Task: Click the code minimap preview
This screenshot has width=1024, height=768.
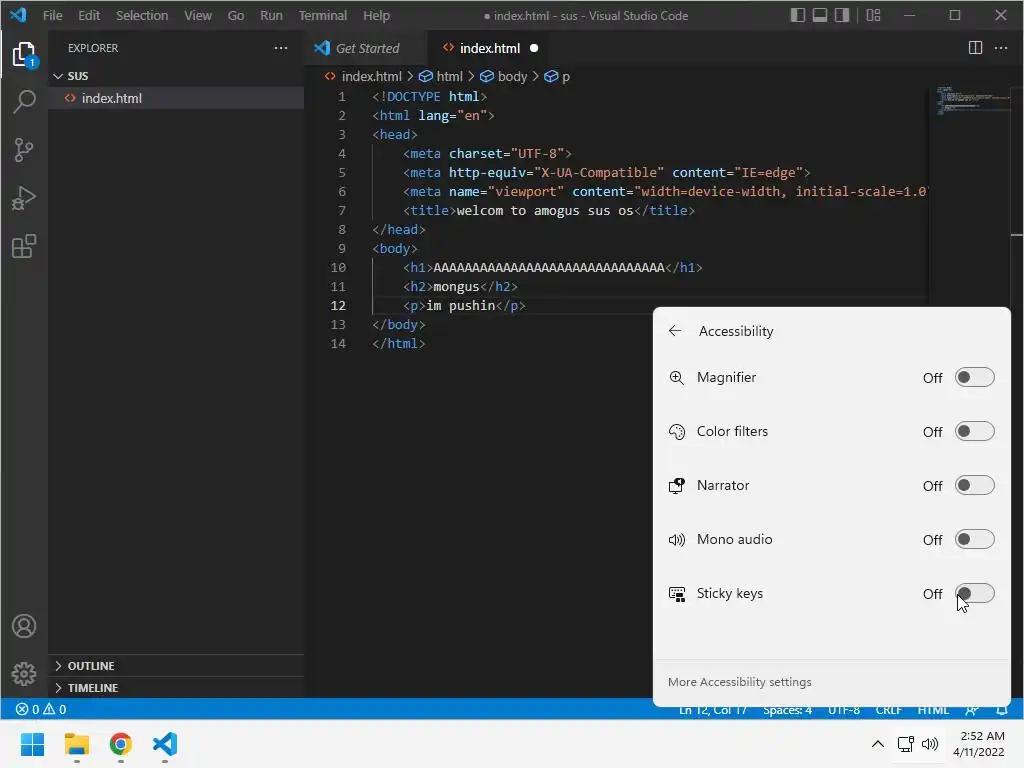Action: [973, 100]
